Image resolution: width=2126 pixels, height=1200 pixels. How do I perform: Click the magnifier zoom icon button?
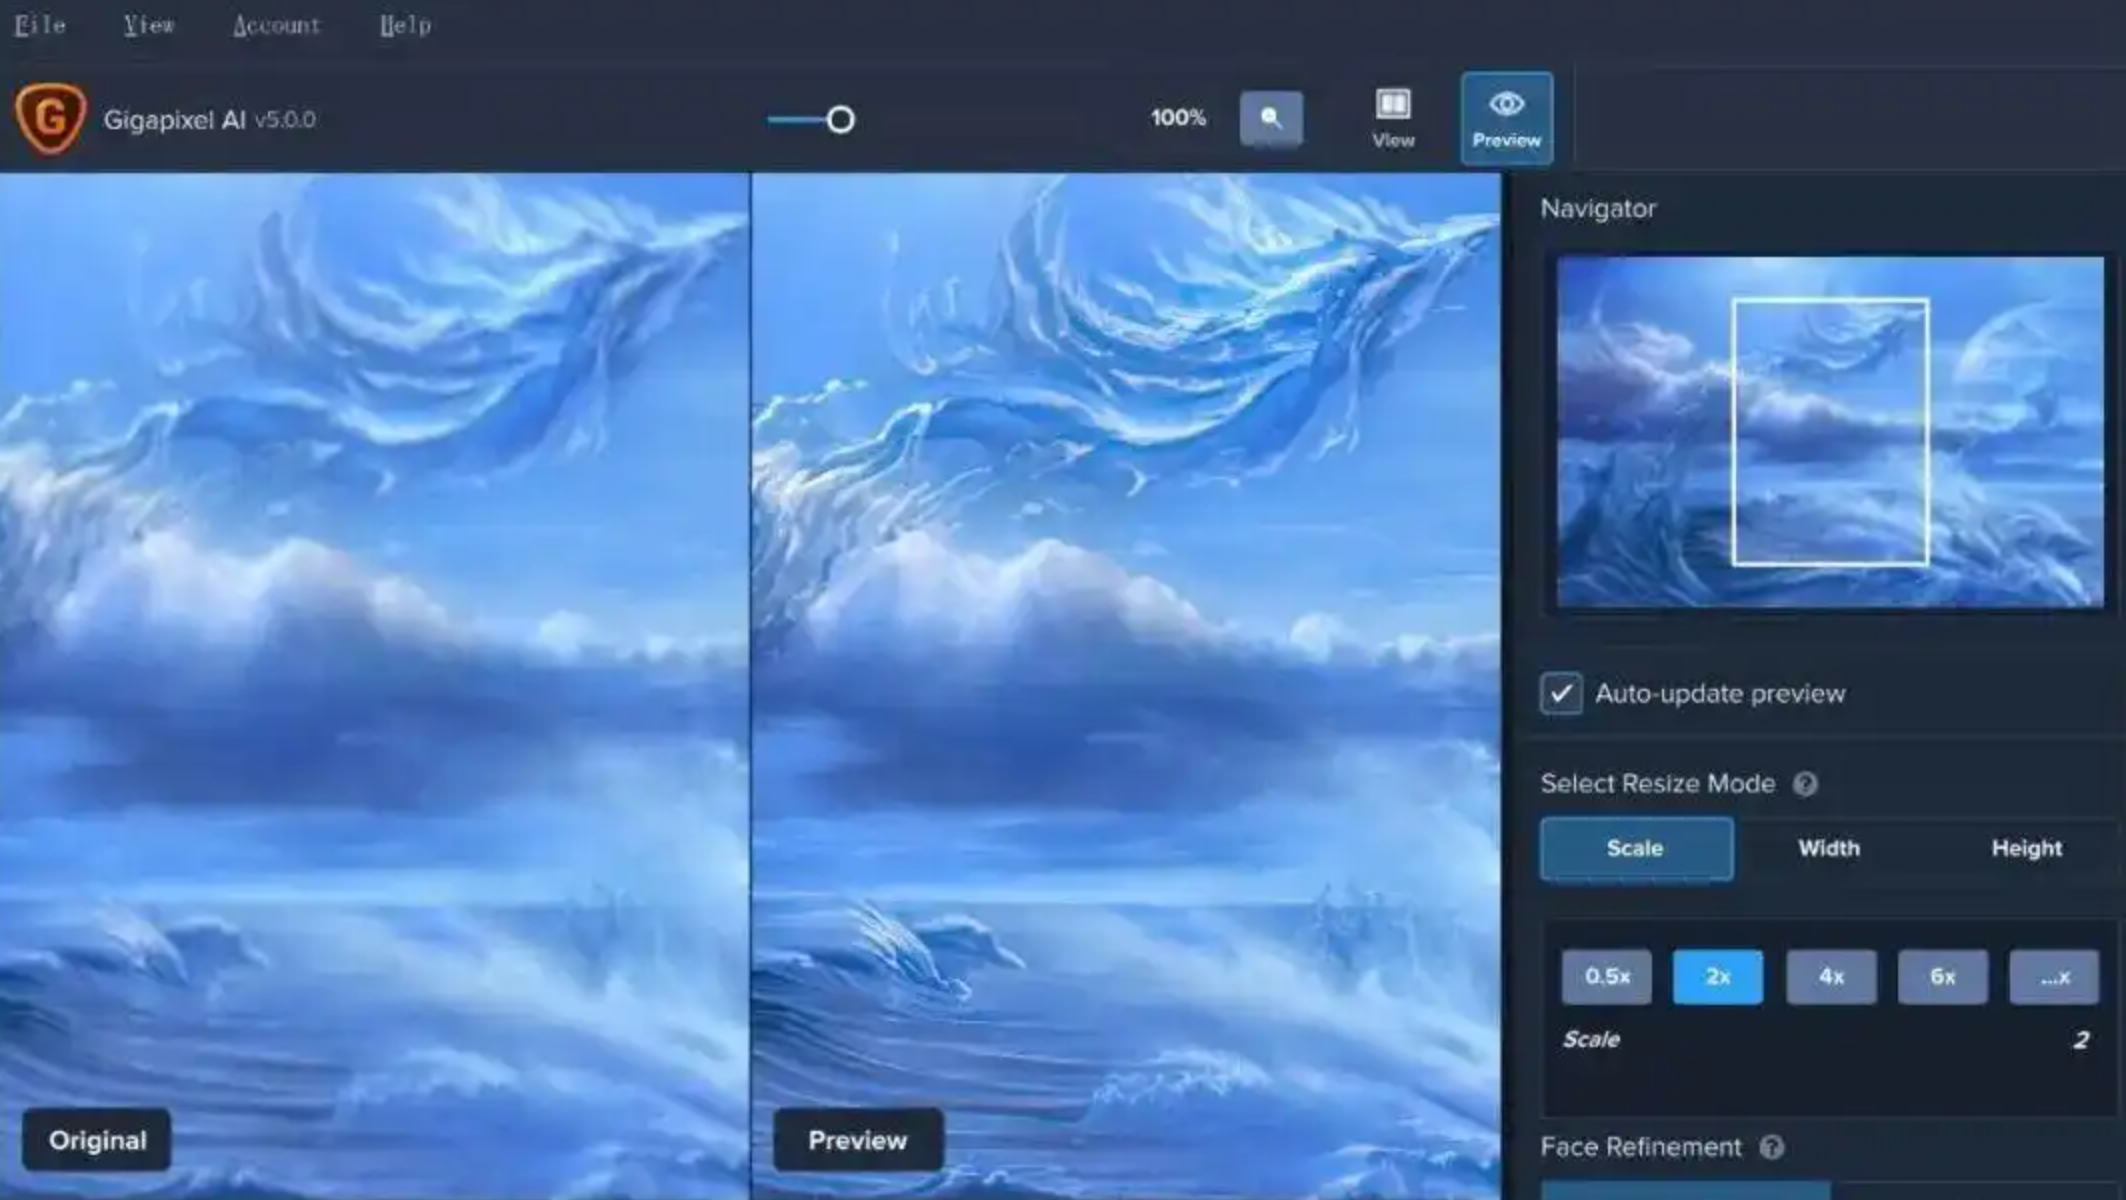click(1270, 118)
